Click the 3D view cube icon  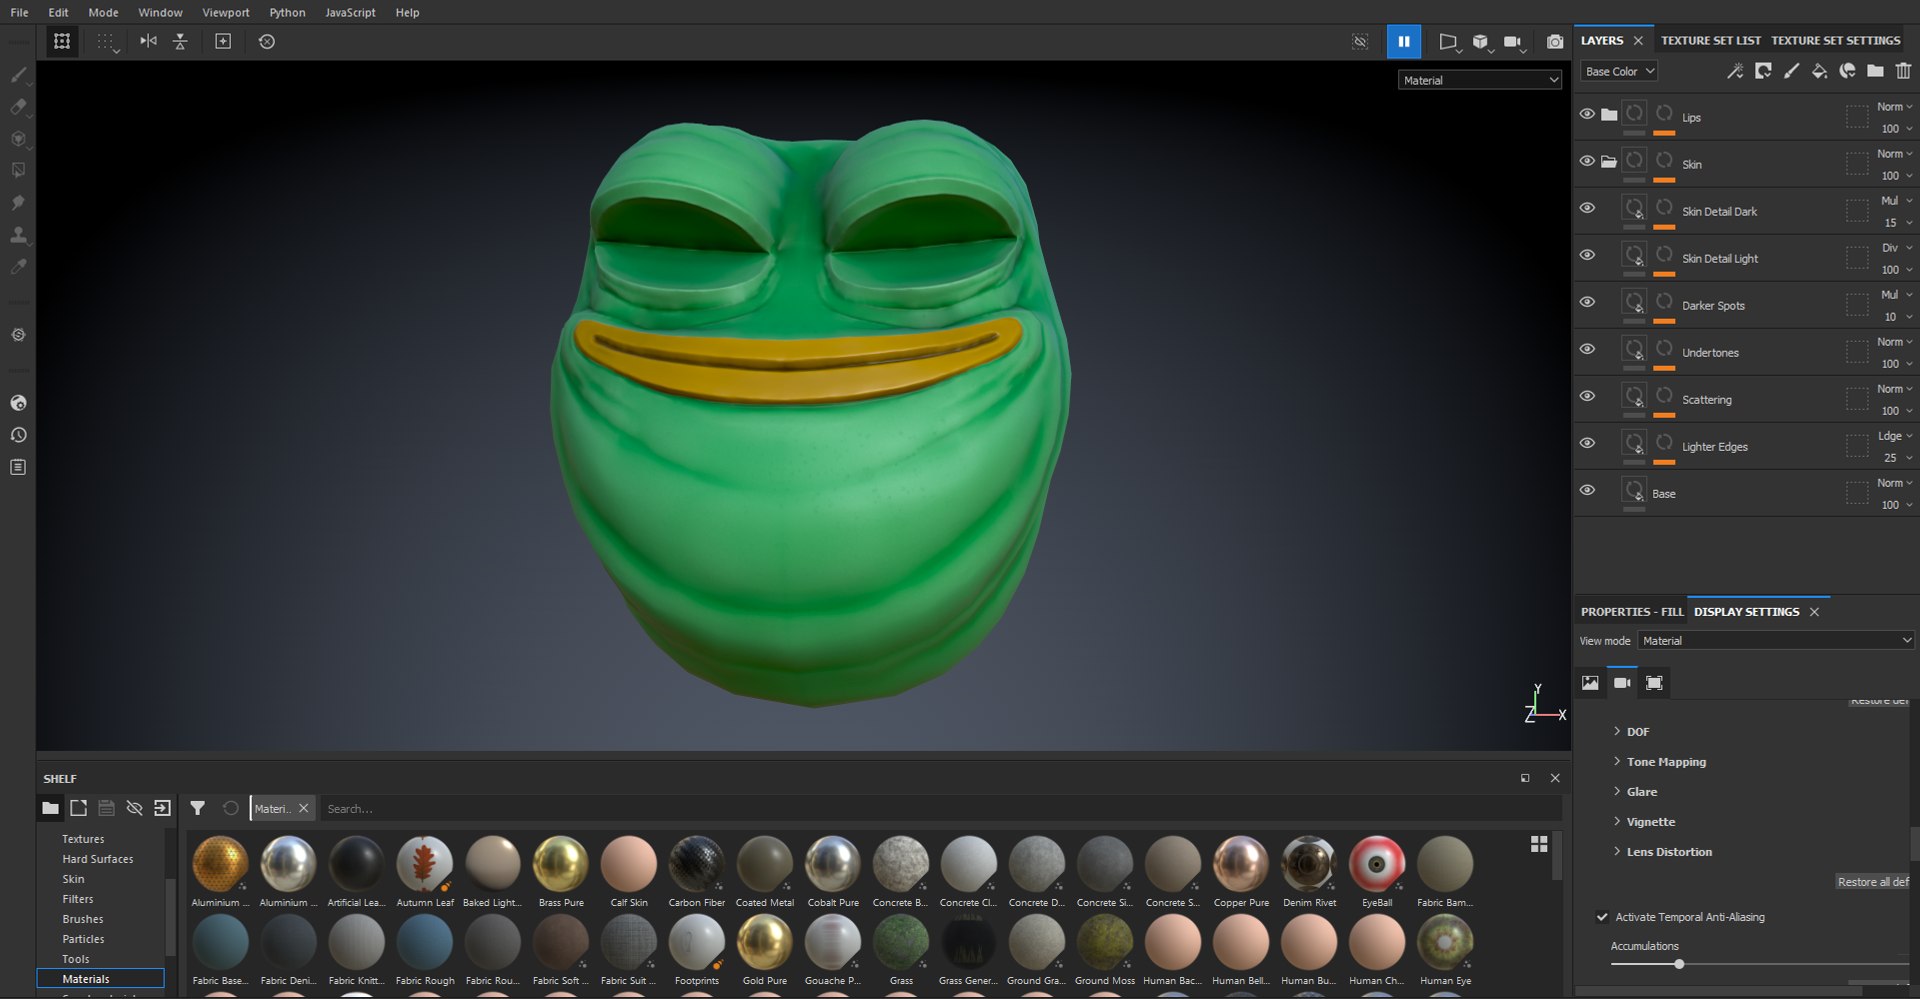1480,42
